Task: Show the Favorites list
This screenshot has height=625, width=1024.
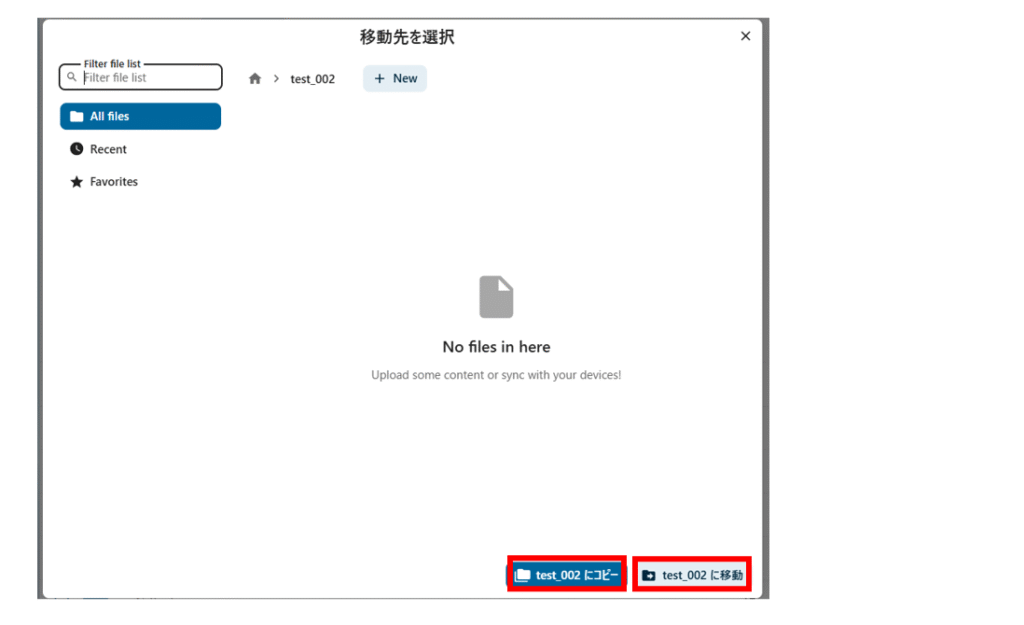Action: 114,182
